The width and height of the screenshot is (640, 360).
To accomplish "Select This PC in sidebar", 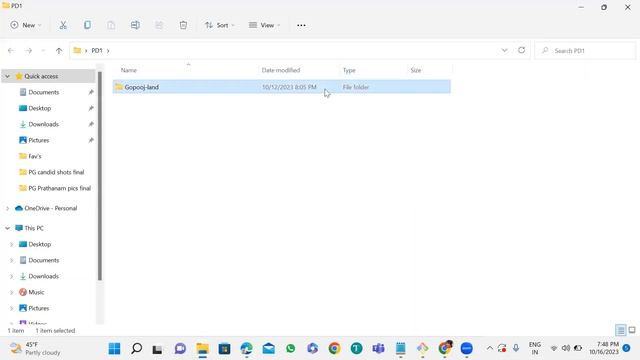I will [34, 228].
